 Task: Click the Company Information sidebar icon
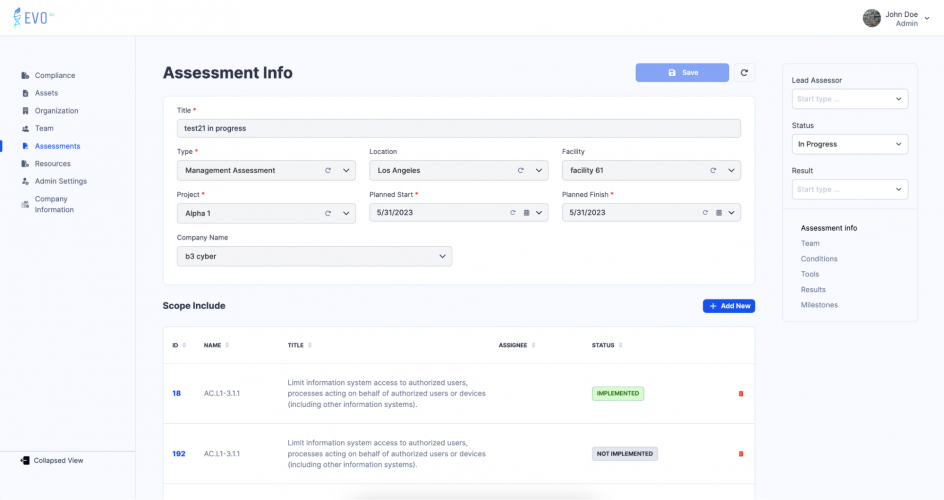pos(25,205)
